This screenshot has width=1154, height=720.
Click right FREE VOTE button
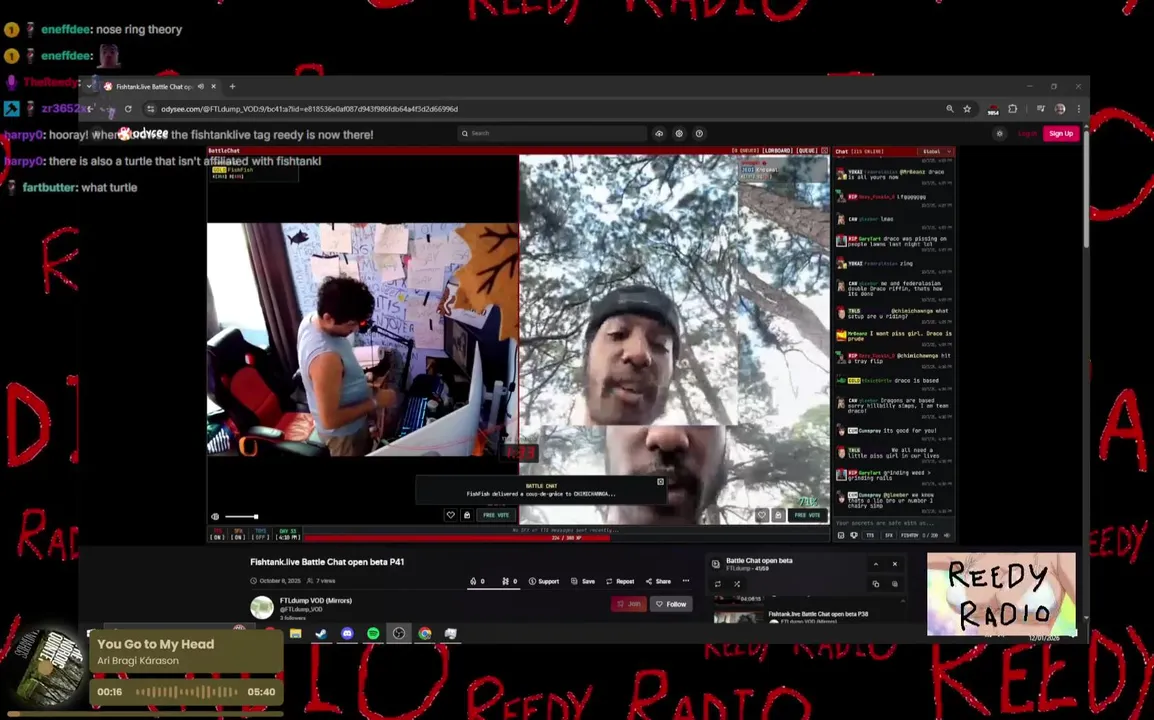pyautogui.click(x=807, y=515)
